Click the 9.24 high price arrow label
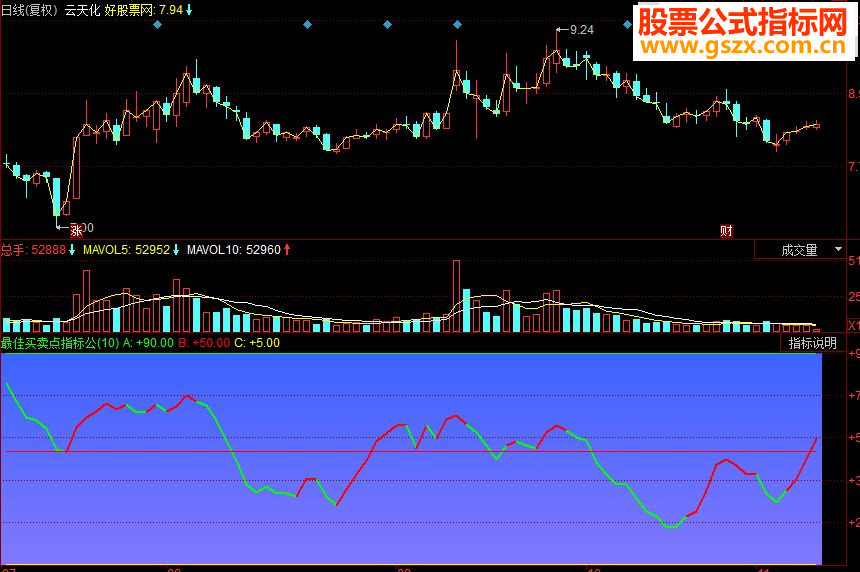860x572 pixels. [x=575, y=30]
